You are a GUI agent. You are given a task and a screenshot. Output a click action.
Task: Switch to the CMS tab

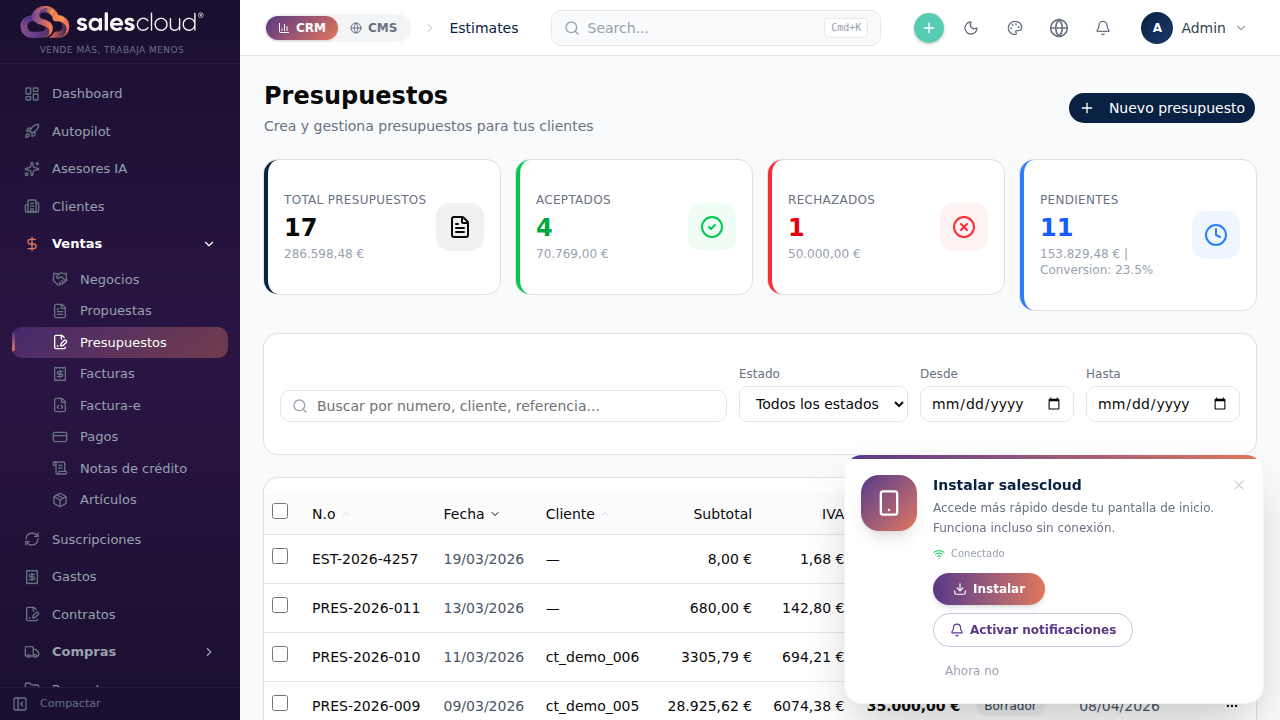pyautogui.click(x=373, y=28)
